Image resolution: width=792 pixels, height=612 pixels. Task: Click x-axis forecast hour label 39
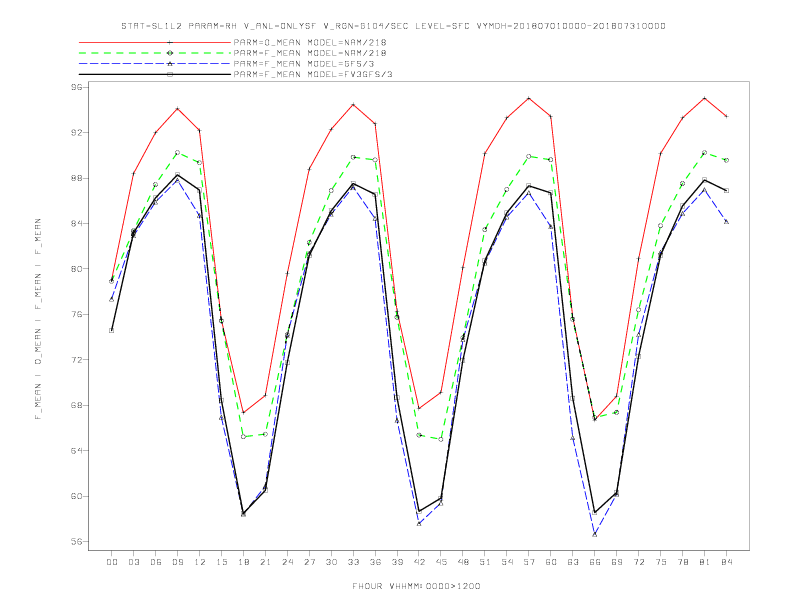(397, 562)
